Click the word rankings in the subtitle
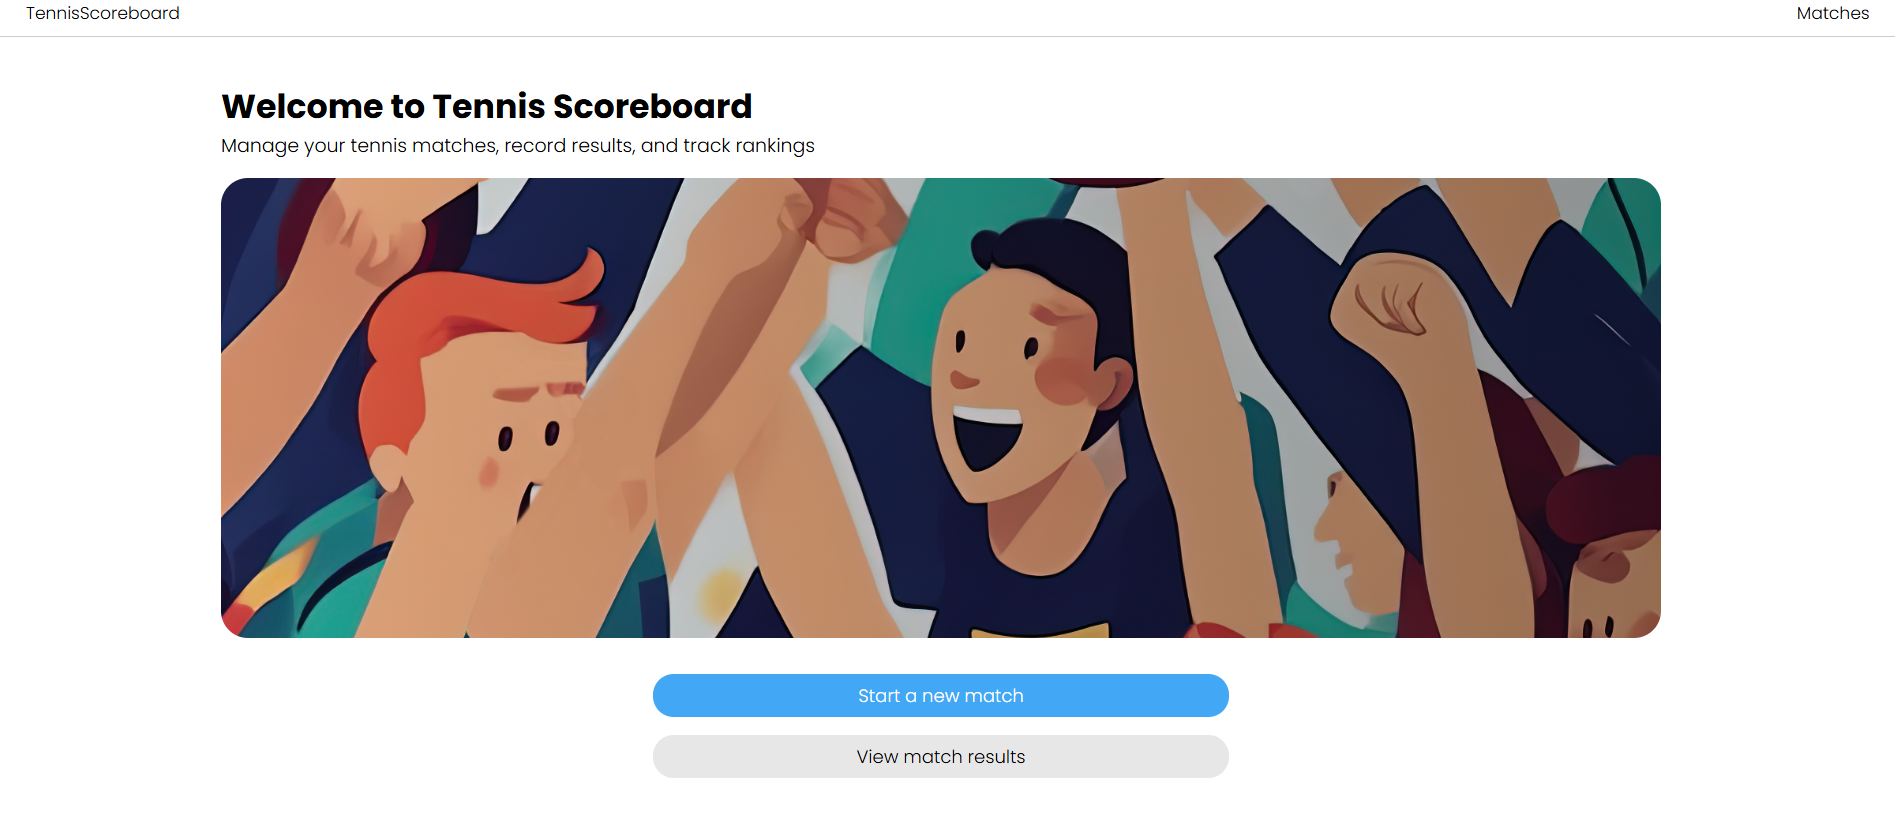 [x=775, y=146]
